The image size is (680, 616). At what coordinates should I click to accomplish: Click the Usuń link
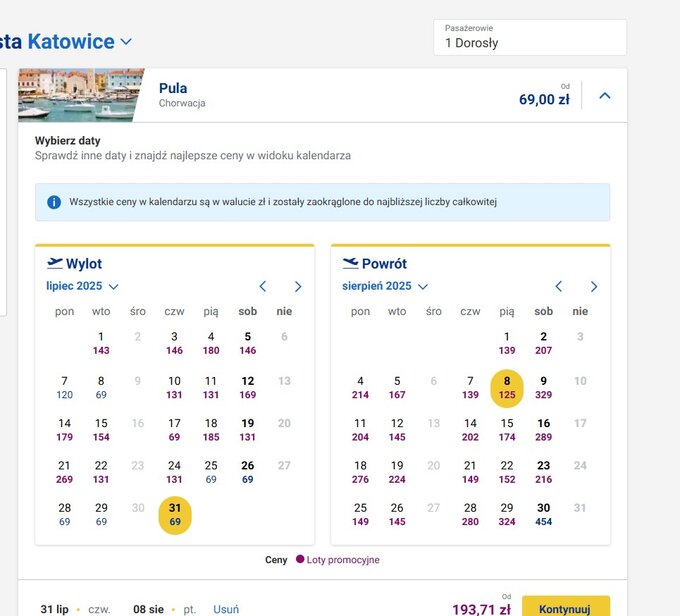pyautogui.click(x=226, y=609)
